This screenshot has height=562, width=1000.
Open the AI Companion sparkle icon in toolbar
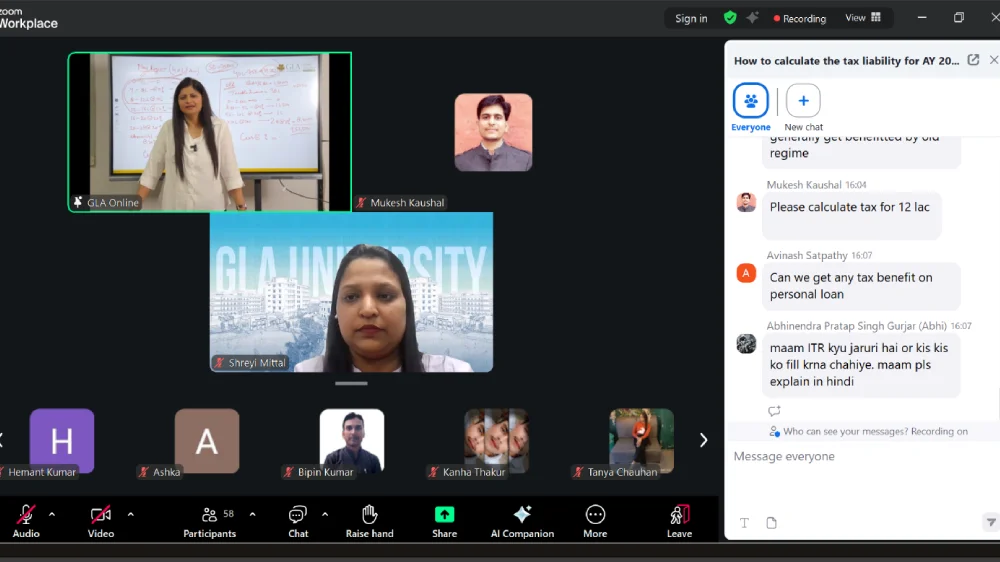[x=522, y=515]
